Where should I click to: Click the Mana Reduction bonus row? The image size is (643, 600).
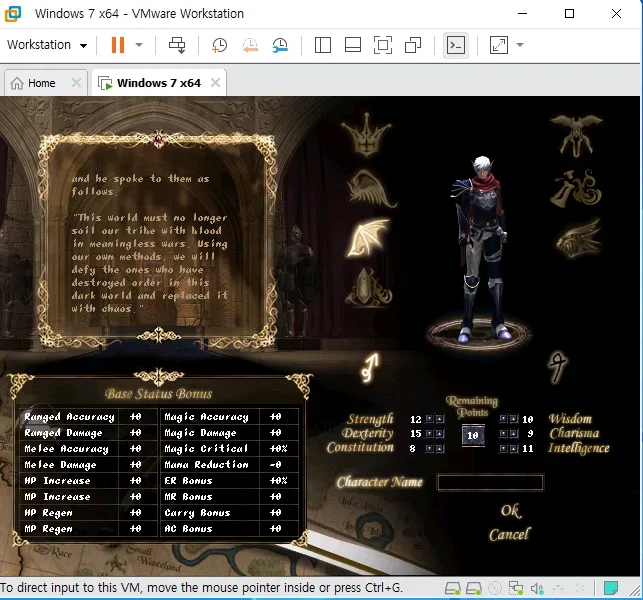coord(229,464)
